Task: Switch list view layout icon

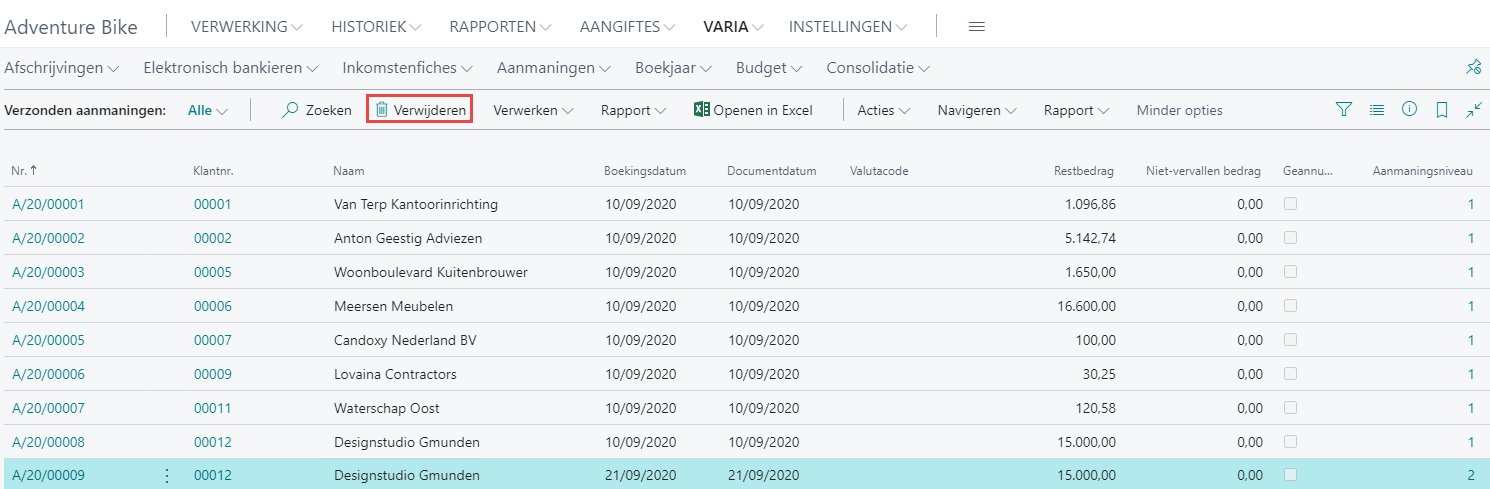Action: pos(1377,110)
